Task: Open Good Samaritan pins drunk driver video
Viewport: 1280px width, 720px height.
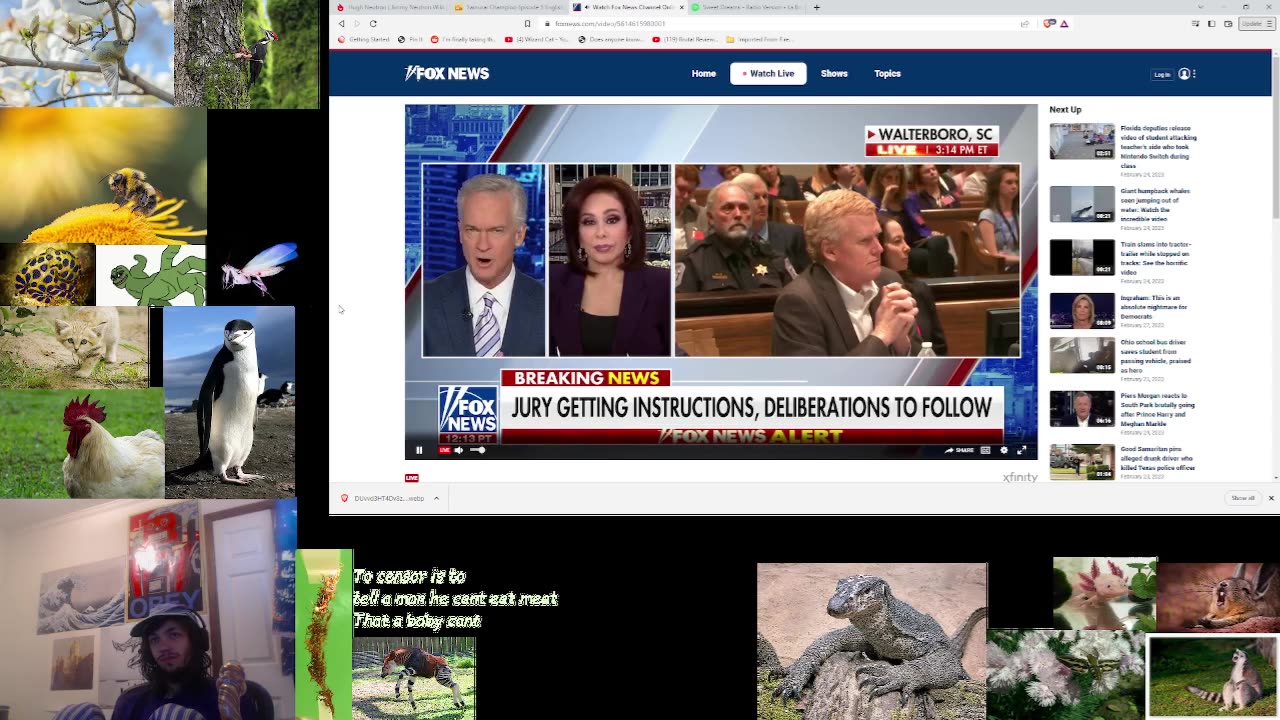Action: coord(1157,460)
